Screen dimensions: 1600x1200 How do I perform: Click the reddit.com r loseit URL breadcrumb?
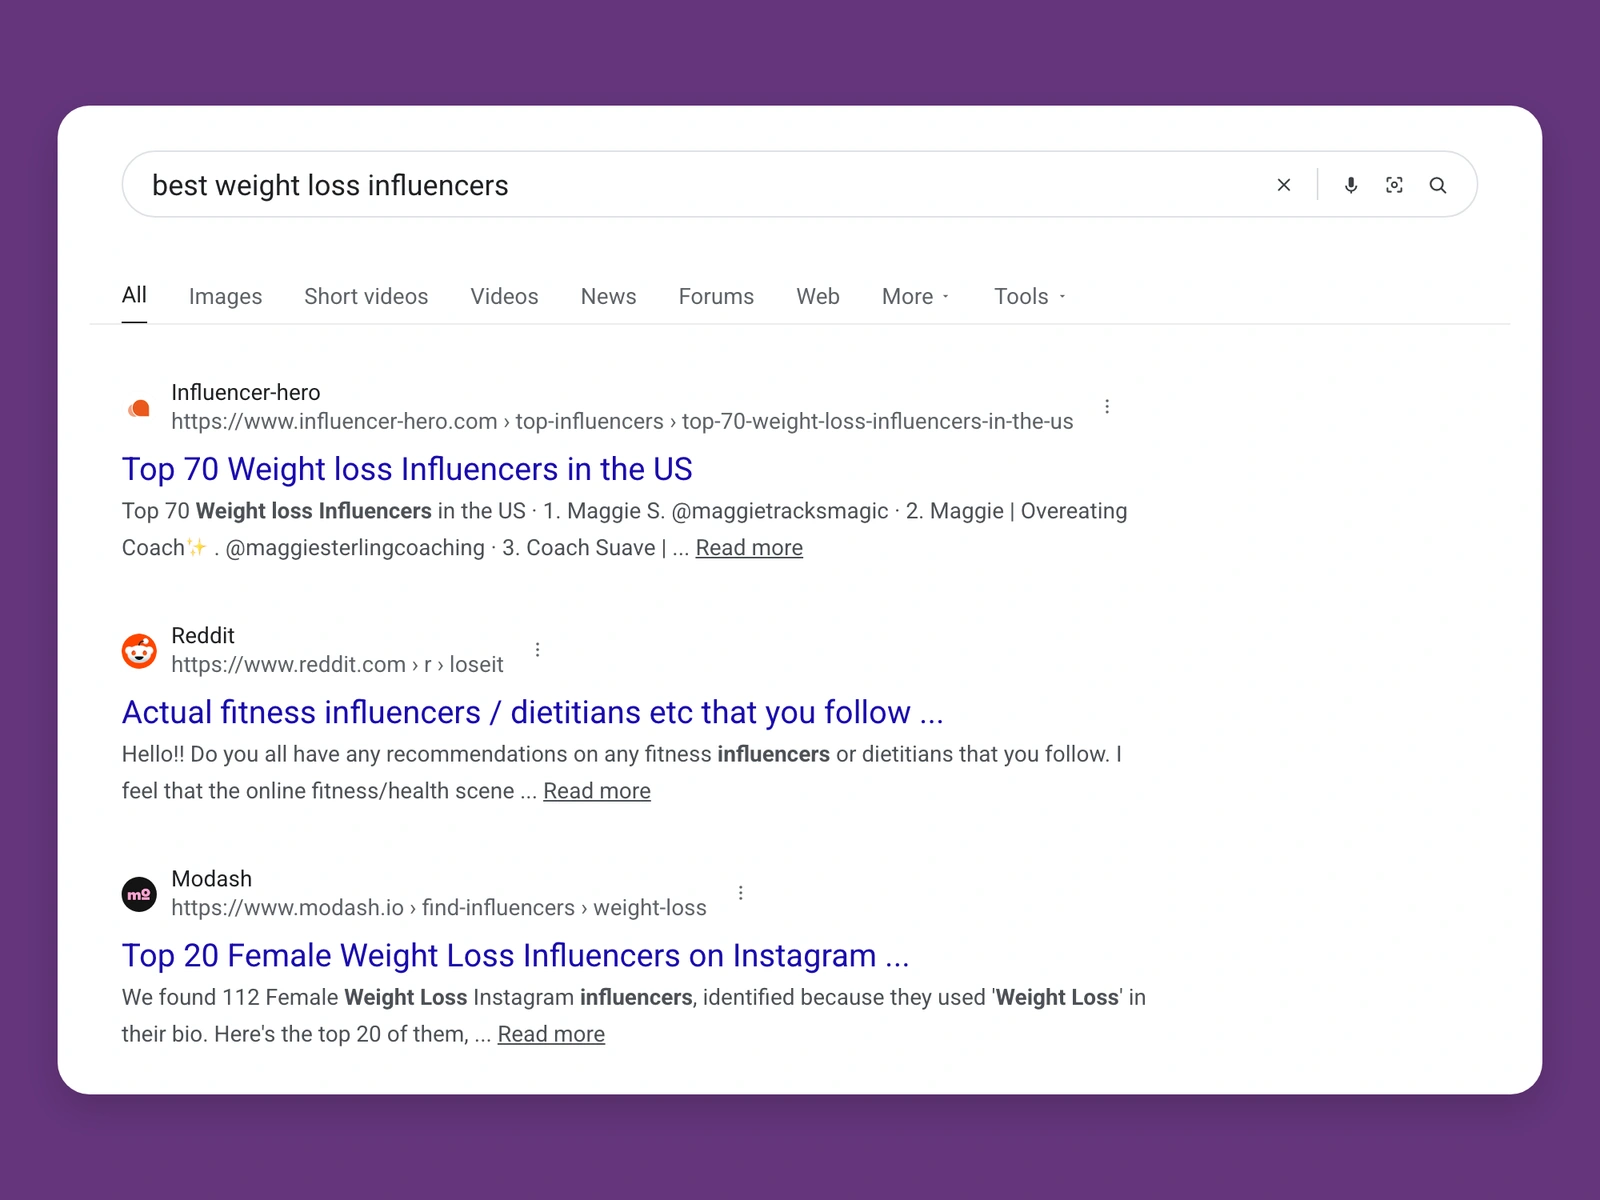337,664
